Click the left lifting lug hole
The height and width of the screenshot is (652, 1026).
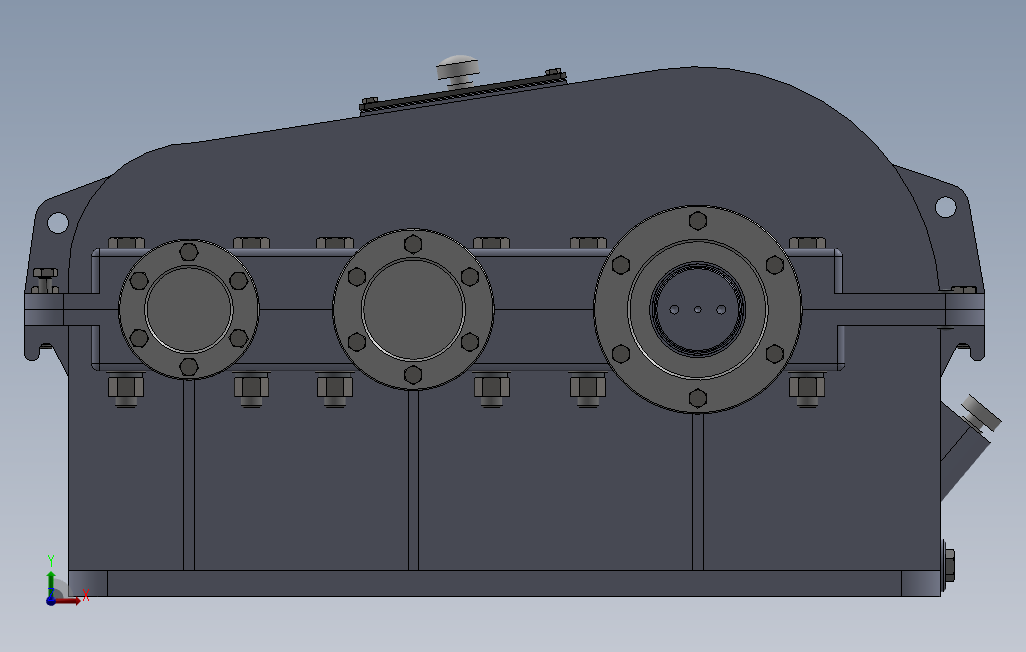58,223
